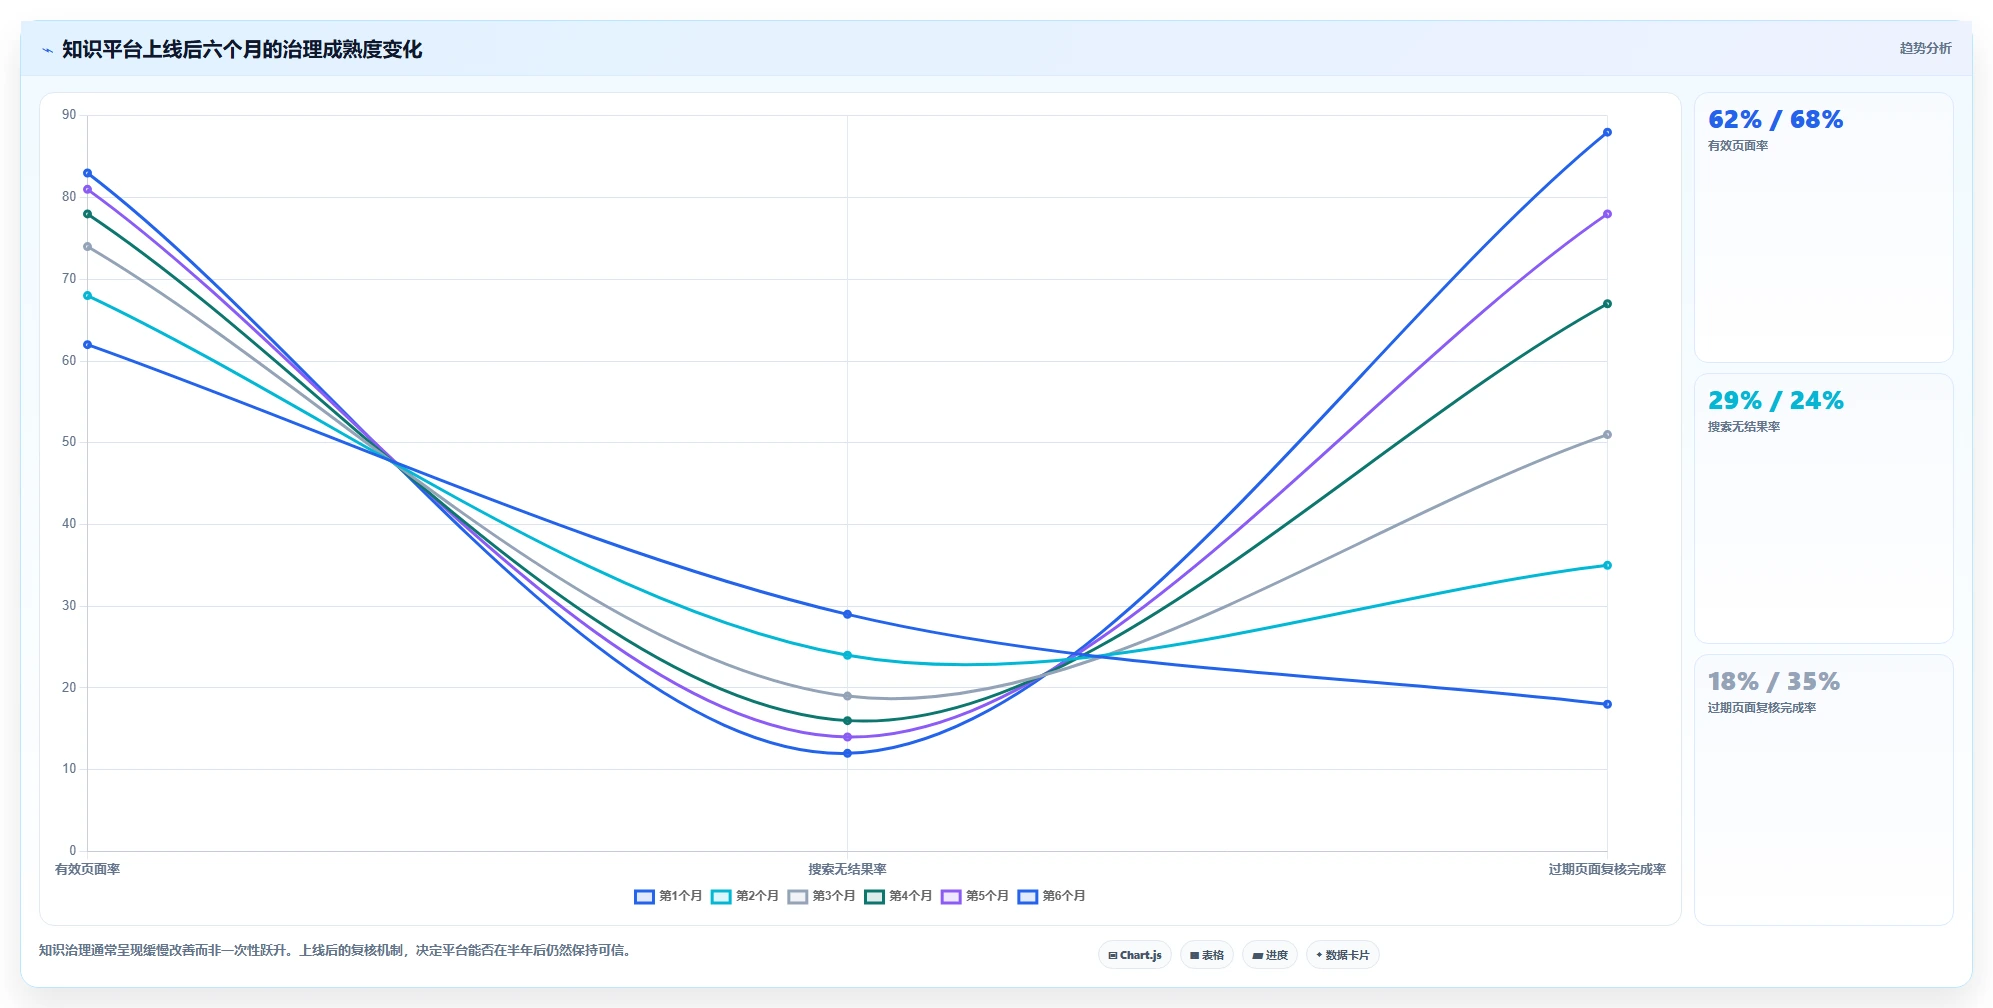The image size is (1993, 1008).
Task: Click the green 第4个月 point at 有效页面率 (78)
Action: click(x=88, y=214)
